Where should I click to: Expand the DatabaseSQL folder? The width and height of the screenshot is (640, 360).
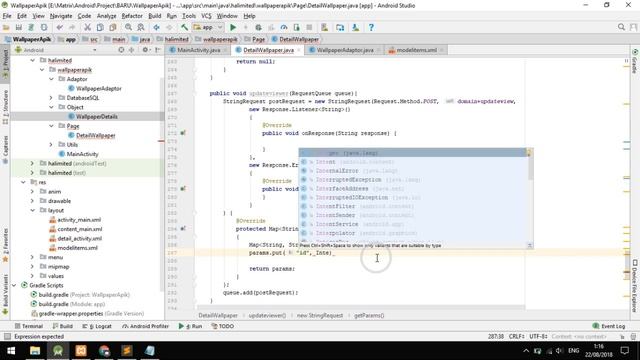51,98
